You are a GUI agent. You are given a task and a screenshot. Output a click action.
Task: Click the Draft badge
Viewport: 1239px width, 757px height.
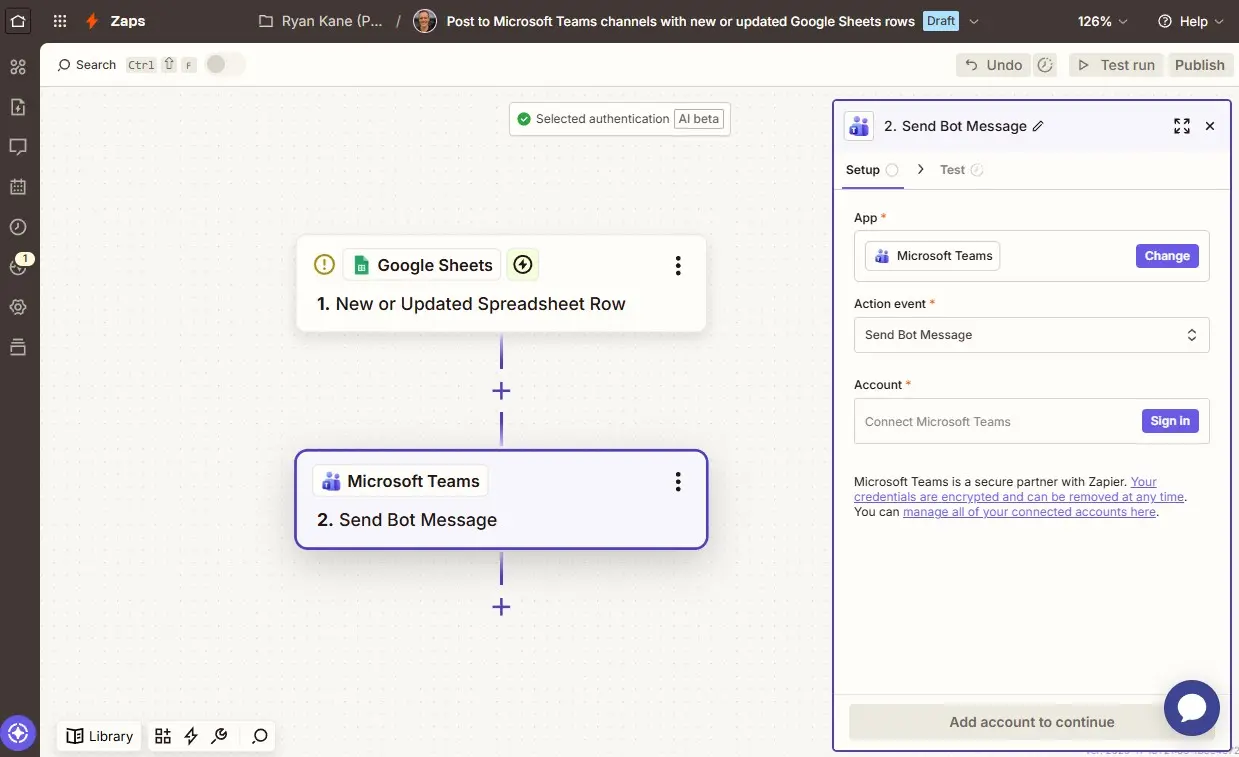[940, 21]
